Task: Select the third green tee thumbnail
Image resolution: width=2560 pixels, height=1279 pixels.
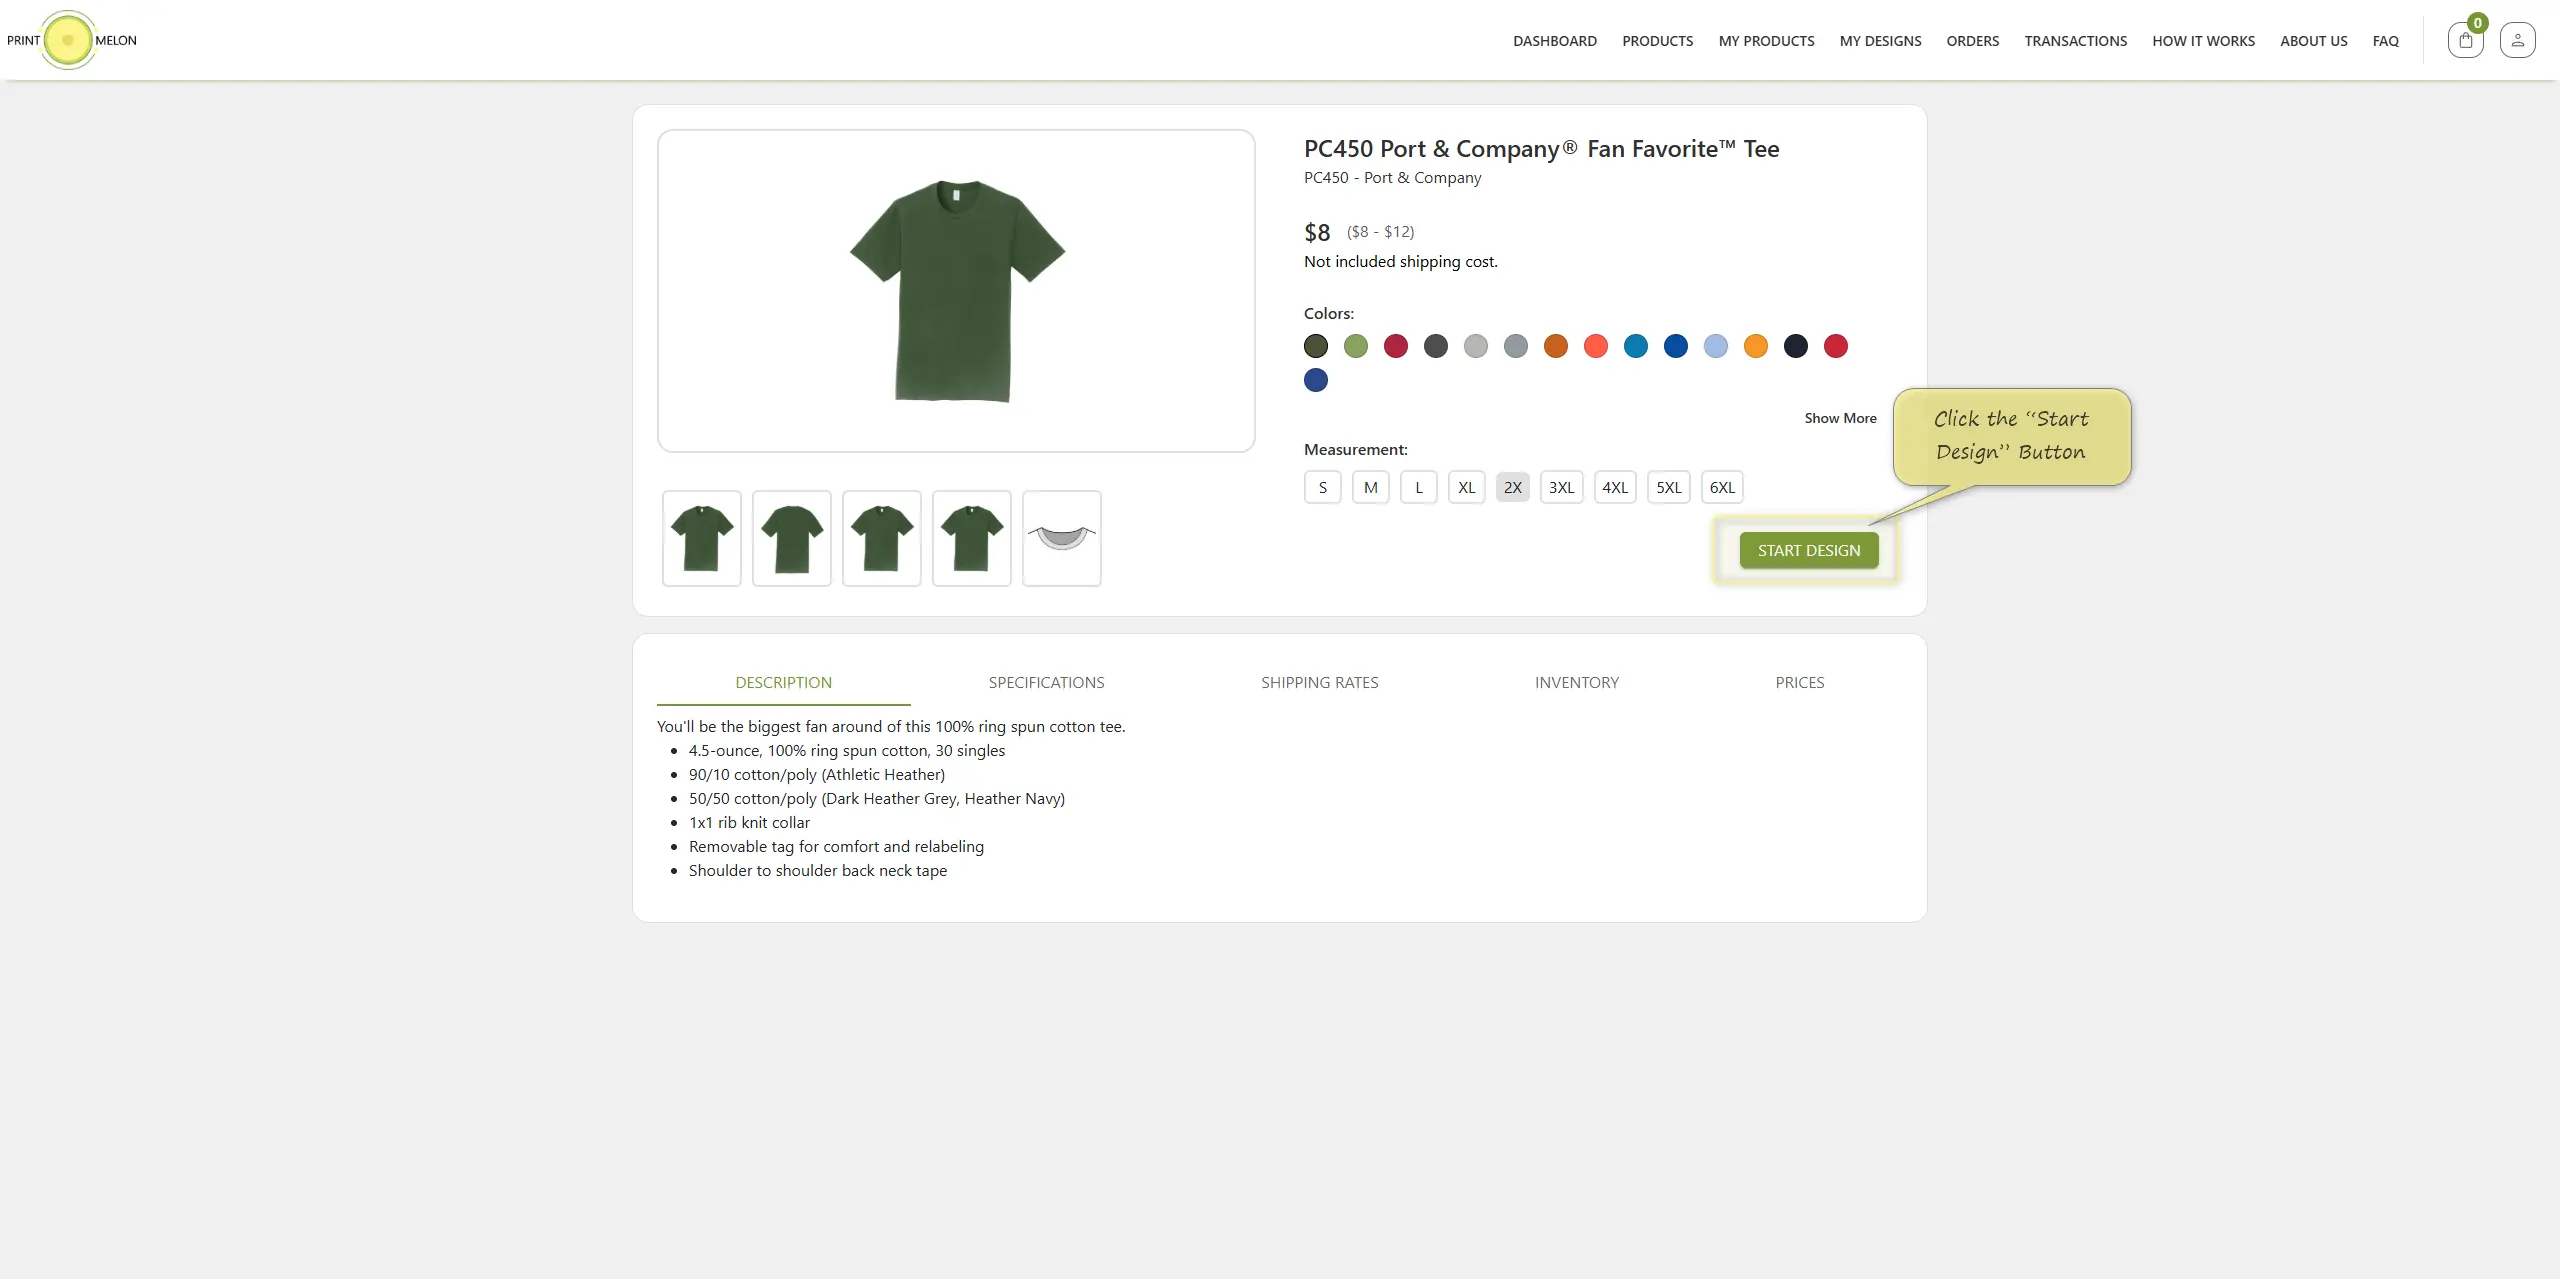Action: pos(881,538)
